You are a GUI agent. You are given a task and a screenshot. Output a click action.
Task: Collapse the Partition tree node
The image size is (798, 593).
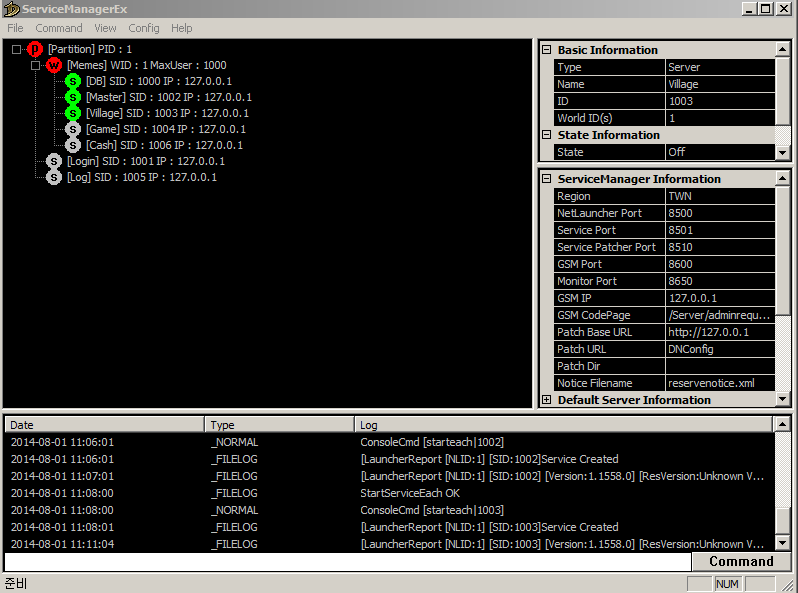tap(16, 49)
